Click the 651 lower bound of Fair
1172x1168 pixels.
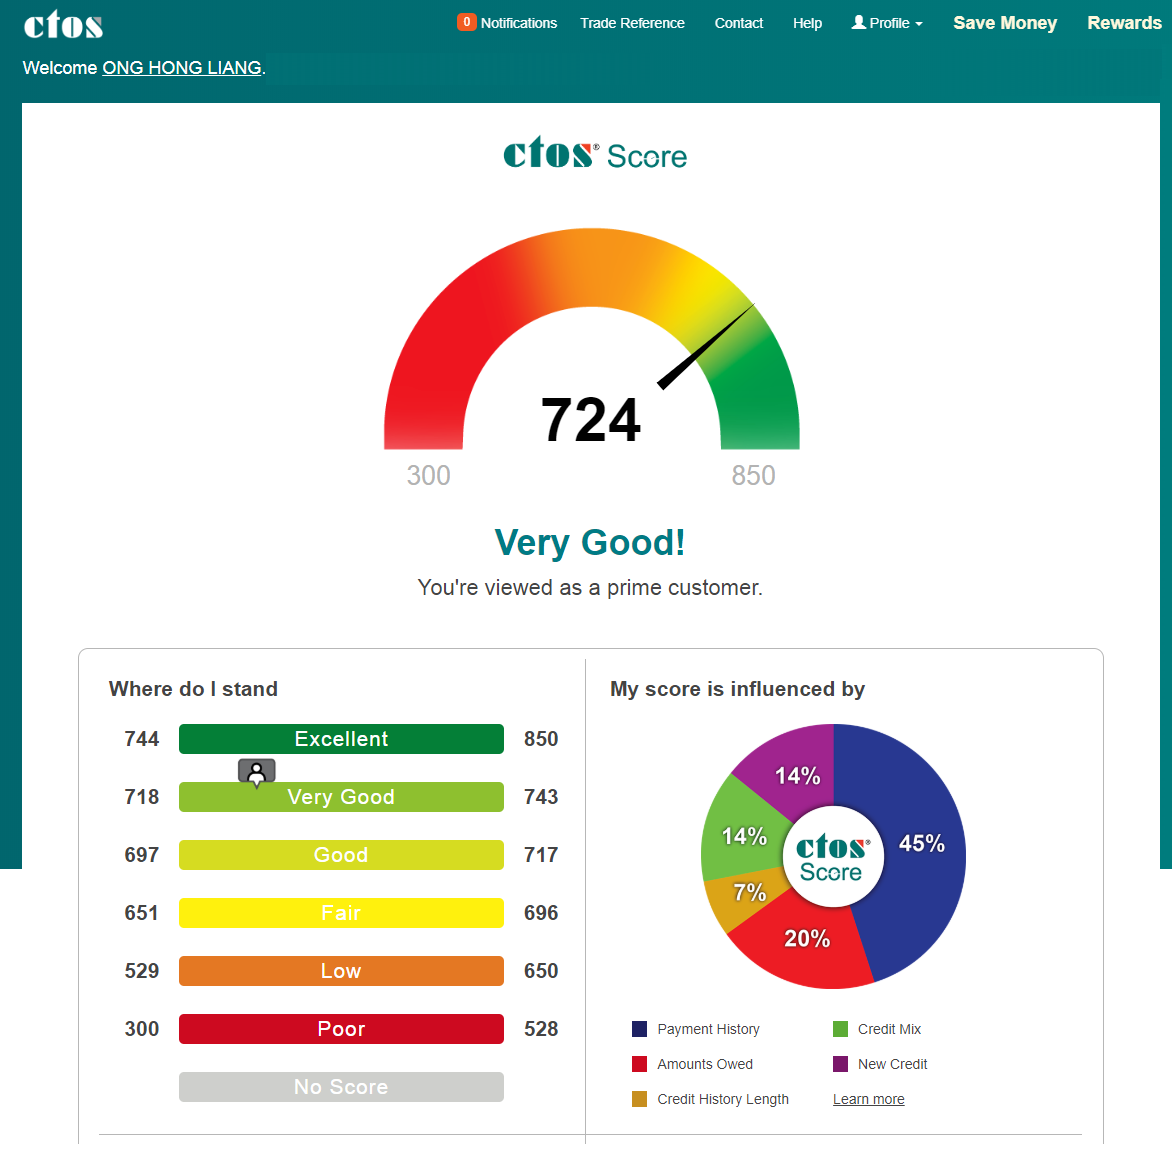(141, 913)
